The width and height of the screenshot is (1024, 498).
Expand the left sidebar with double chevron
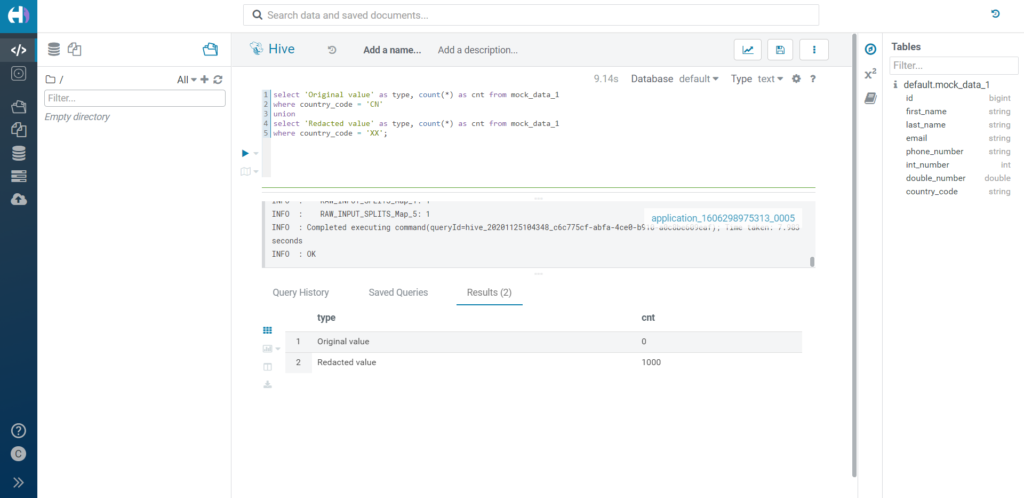[18, 482]
